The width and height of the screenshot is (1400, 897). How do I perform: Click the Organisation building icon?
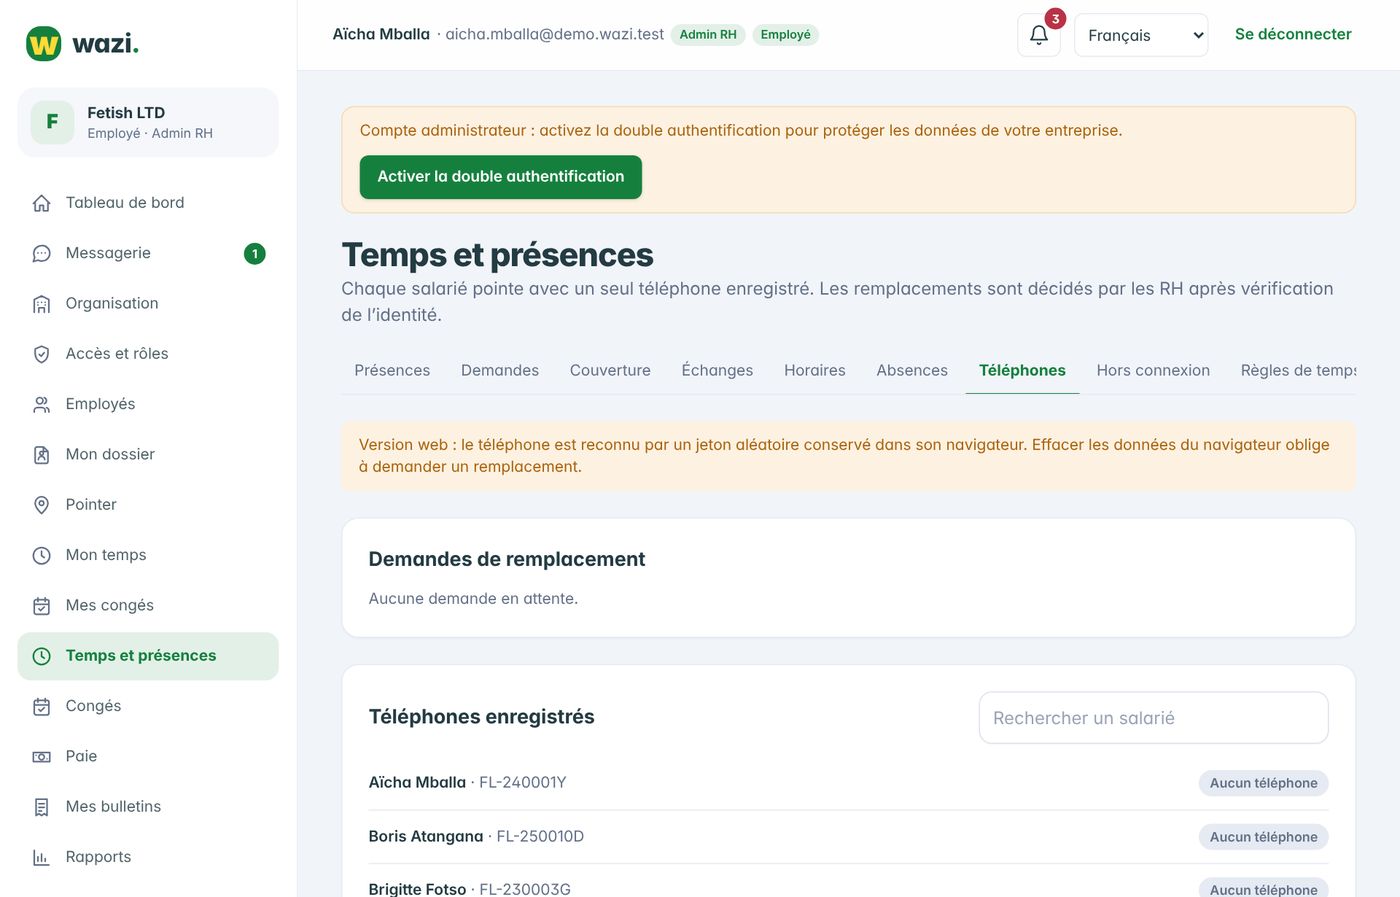(41, 304)
